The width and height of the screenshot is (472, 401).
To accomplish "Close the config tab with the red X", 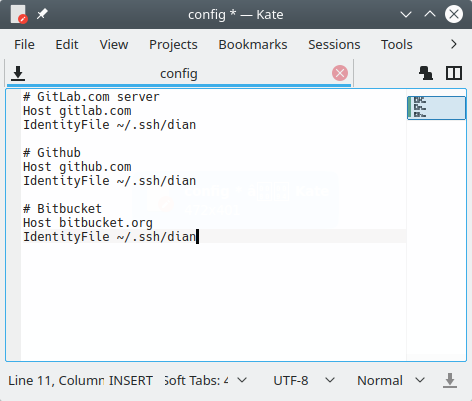I will point(340,73).
